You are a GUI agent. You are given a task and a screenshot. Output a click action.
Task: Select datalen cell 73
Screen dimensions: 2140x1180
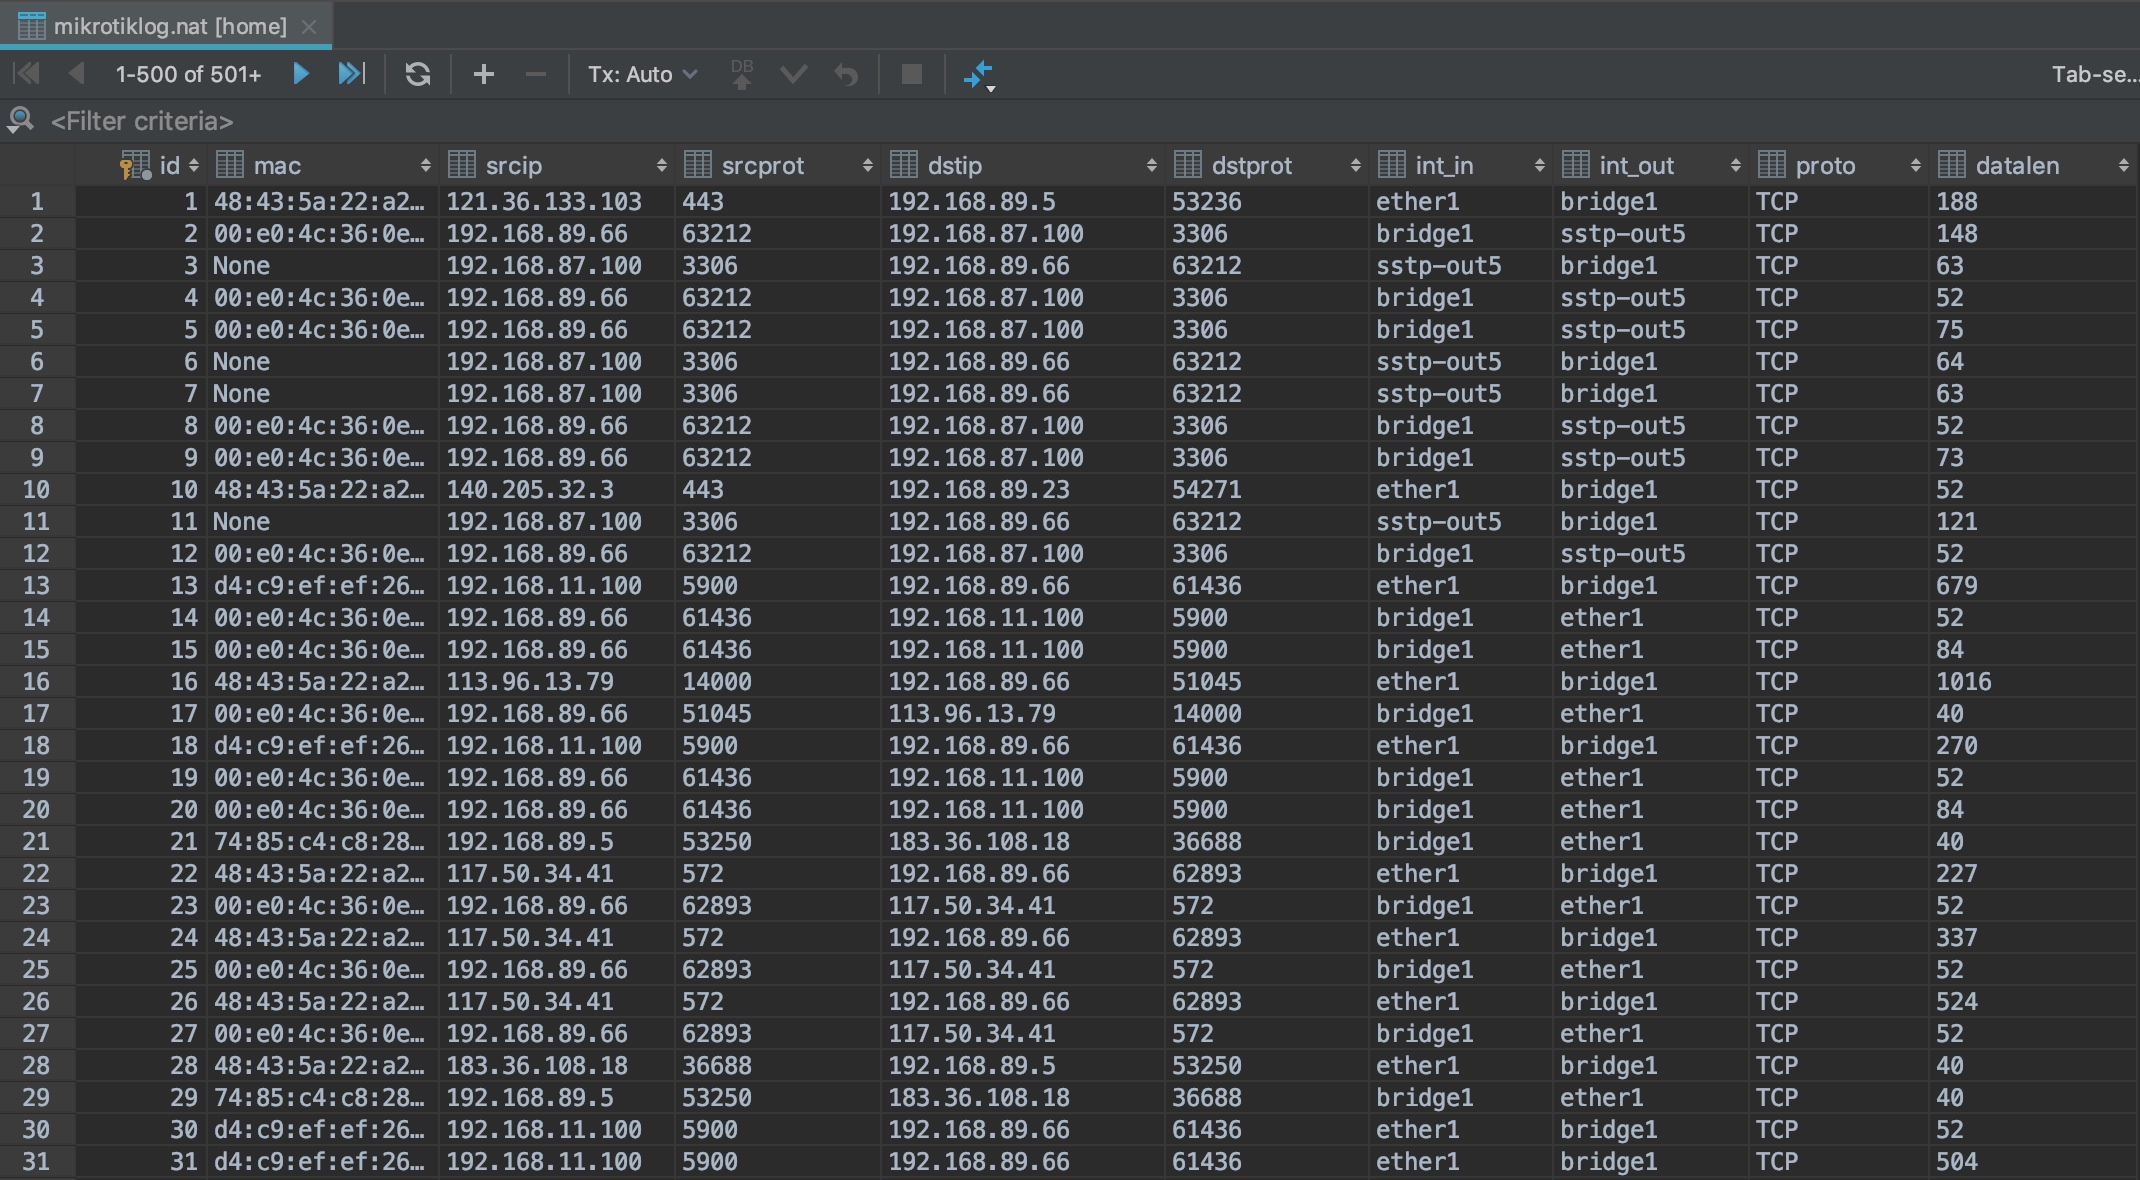[x=2035, y=457]
